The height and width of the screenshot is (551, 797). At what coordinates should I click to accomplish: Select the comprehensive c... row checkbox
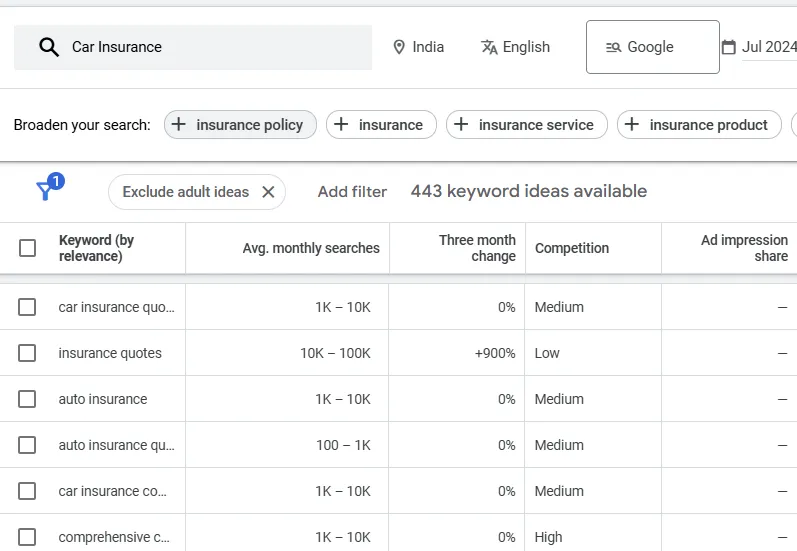[x=27, y=537]
